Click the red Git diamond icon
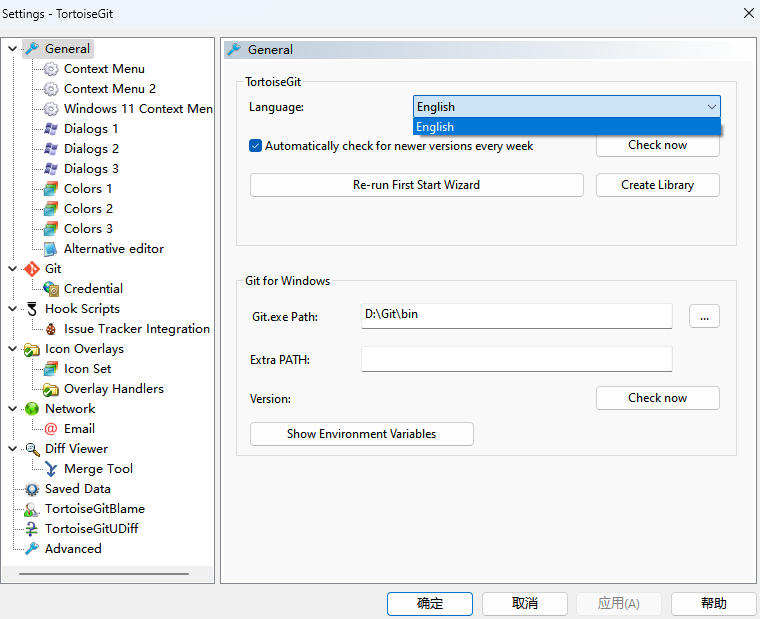Image resolution: width=760 pixels, height=619 pixels. [32, 269]
